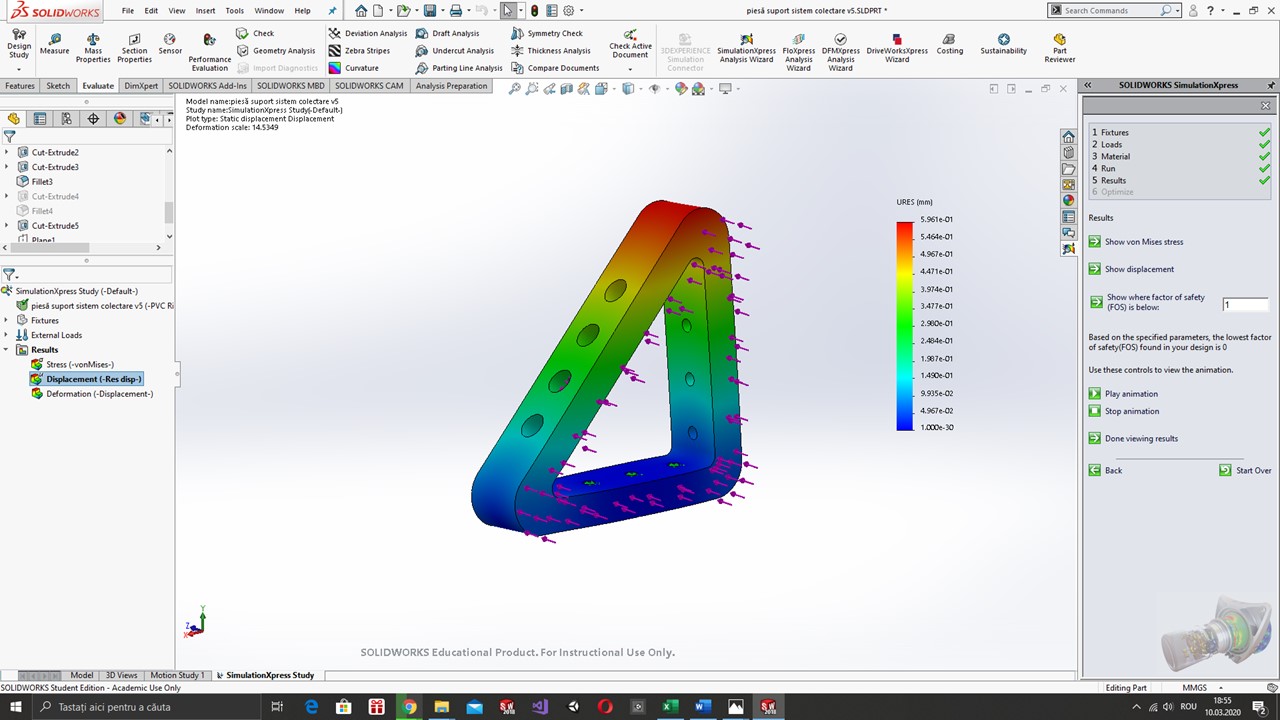Expand the Fixtures folder

[7, 320]
